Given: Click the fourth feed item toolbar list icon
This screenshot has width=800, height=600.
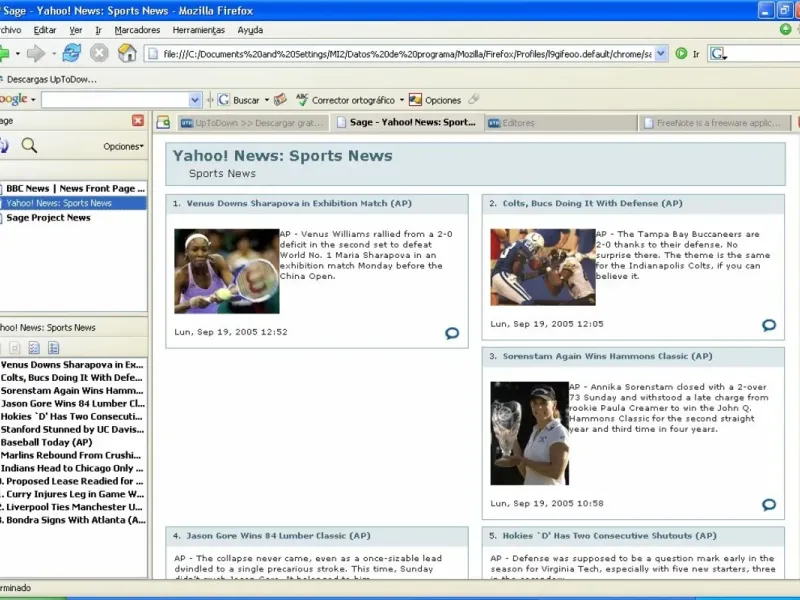Looking at the screenshot, I should pos(54,348).
